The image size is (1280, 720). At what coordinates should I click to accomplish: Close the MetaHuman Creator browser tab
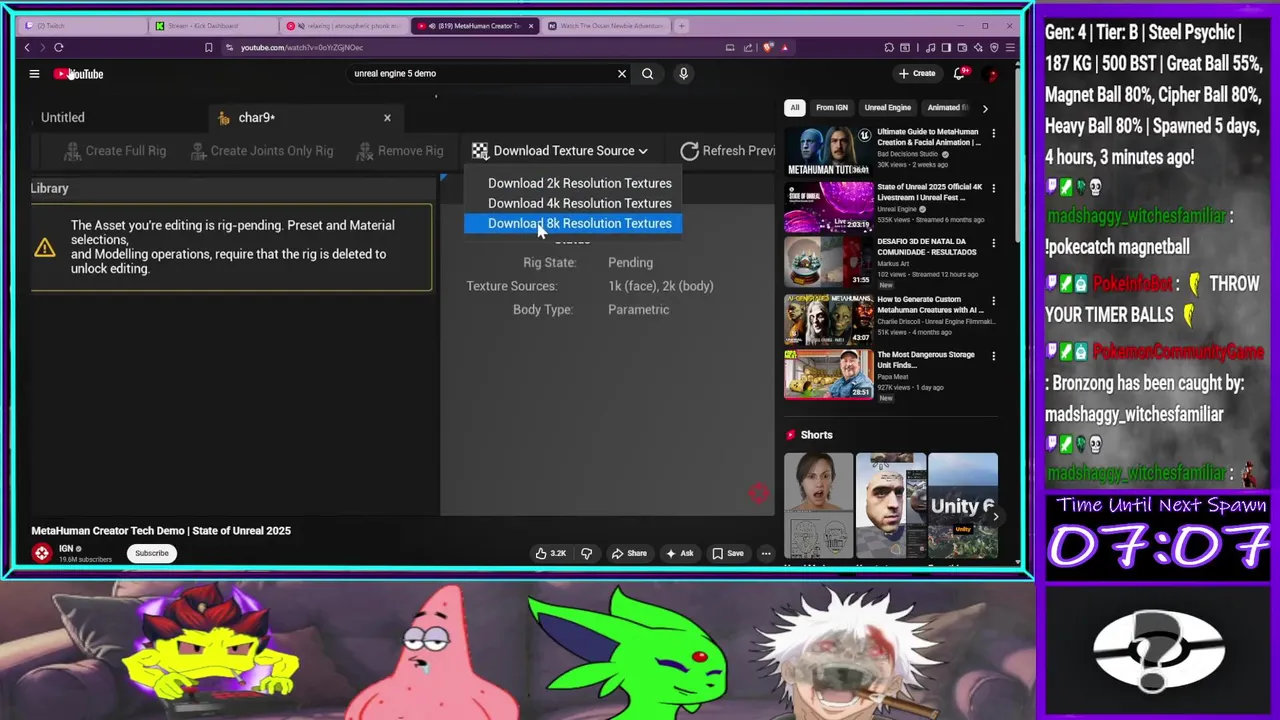point(531,26)
